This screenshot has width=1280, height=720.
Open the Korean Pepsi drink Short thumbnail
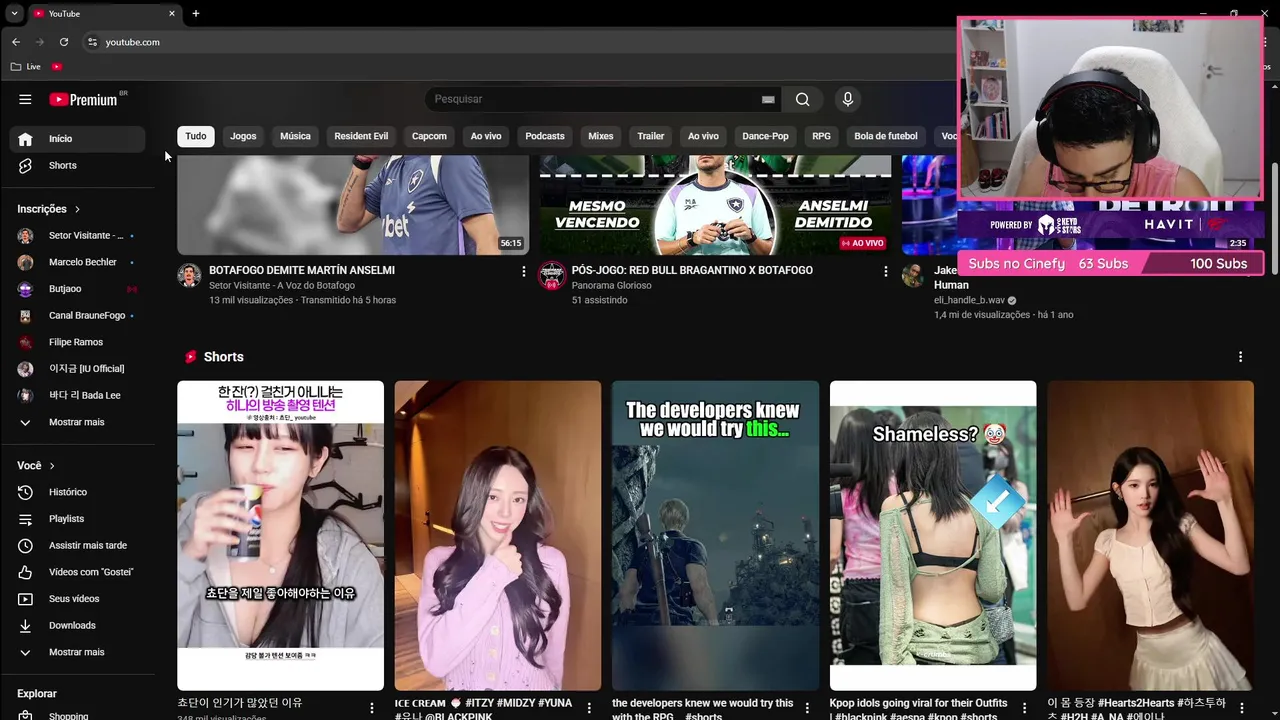[x=280, y=535]
